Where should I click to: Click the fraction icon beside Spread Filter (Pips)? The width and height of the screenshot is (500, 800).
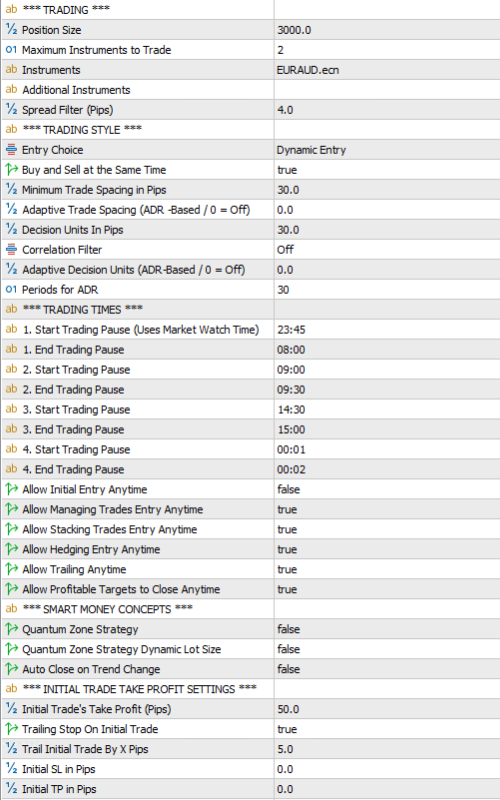(x=11, y=110)
